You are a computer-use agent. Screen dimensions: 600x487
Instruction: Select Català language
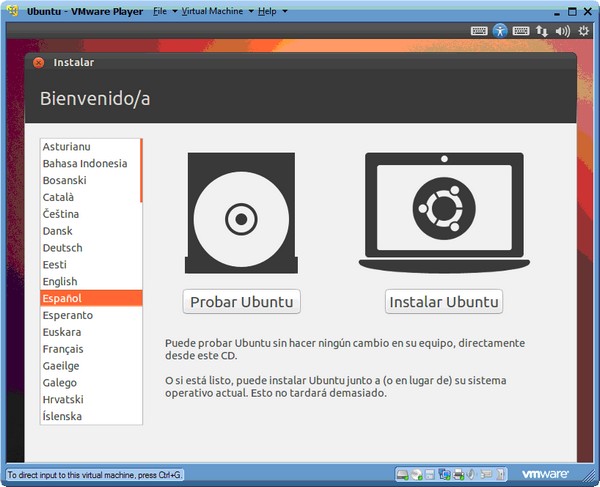pyautogui.click(x=90, y=197)
